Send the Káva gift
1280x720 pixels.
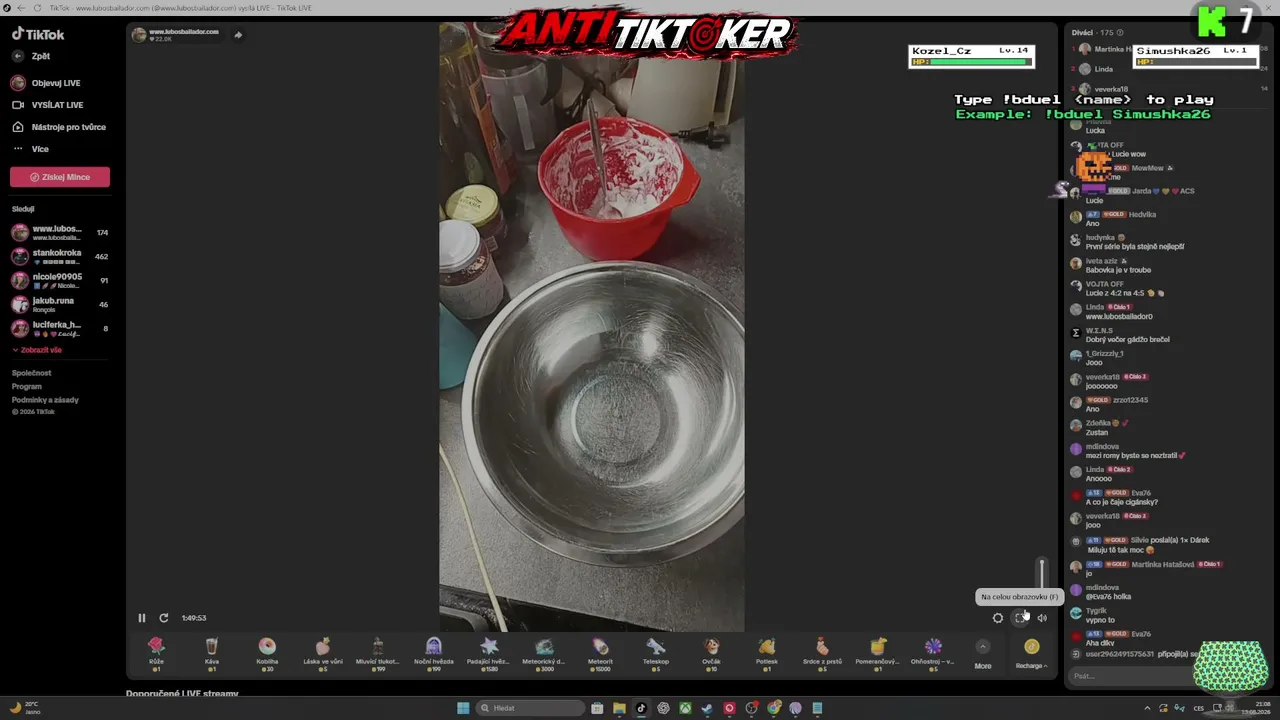(x=212, y=653)
